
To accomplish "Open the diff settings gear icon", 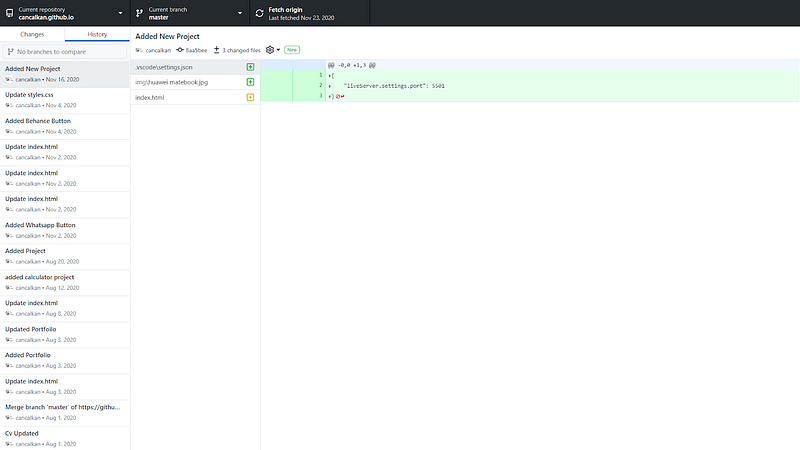I will tap(270, 50).
